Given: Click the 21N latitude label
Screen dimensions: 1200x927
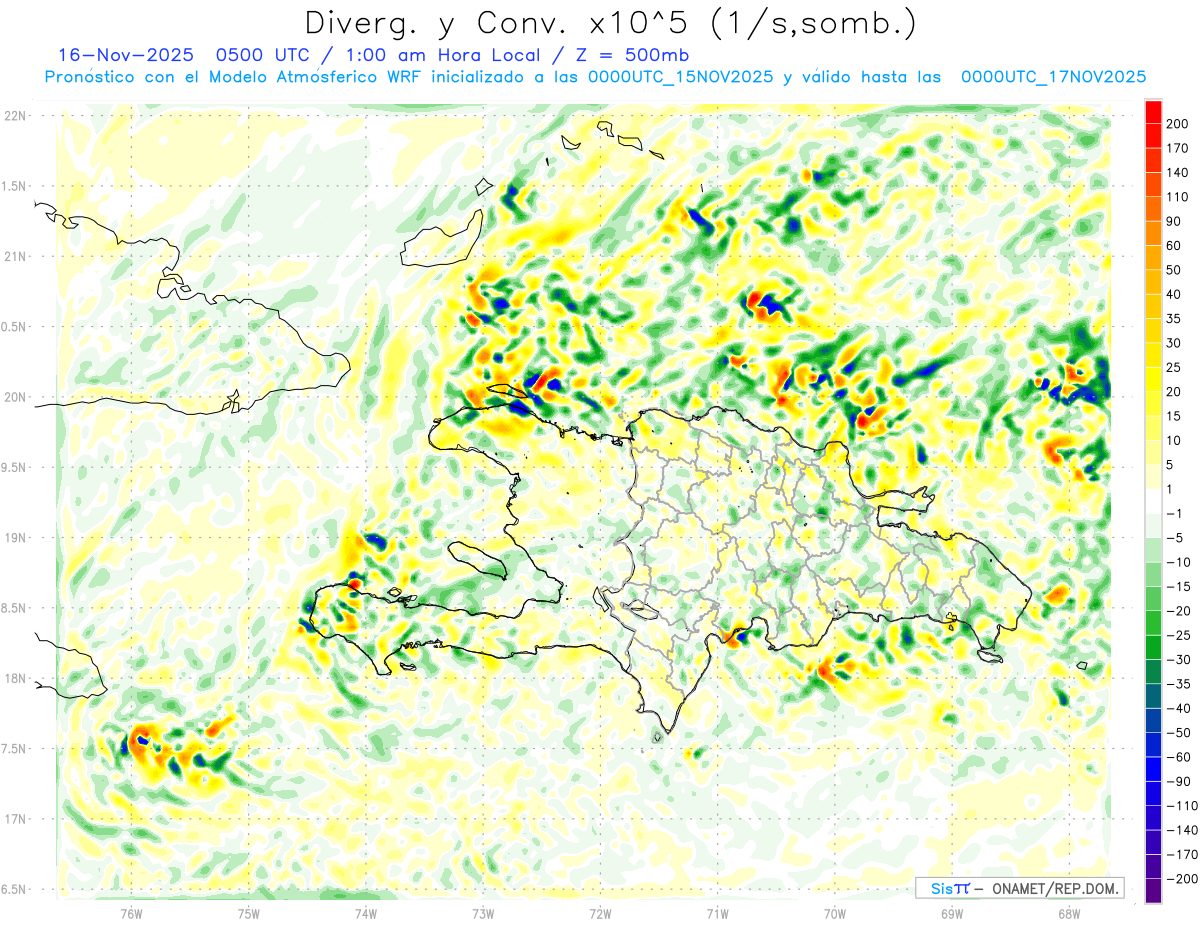Looking at the screenshot, I should point(14,256).
